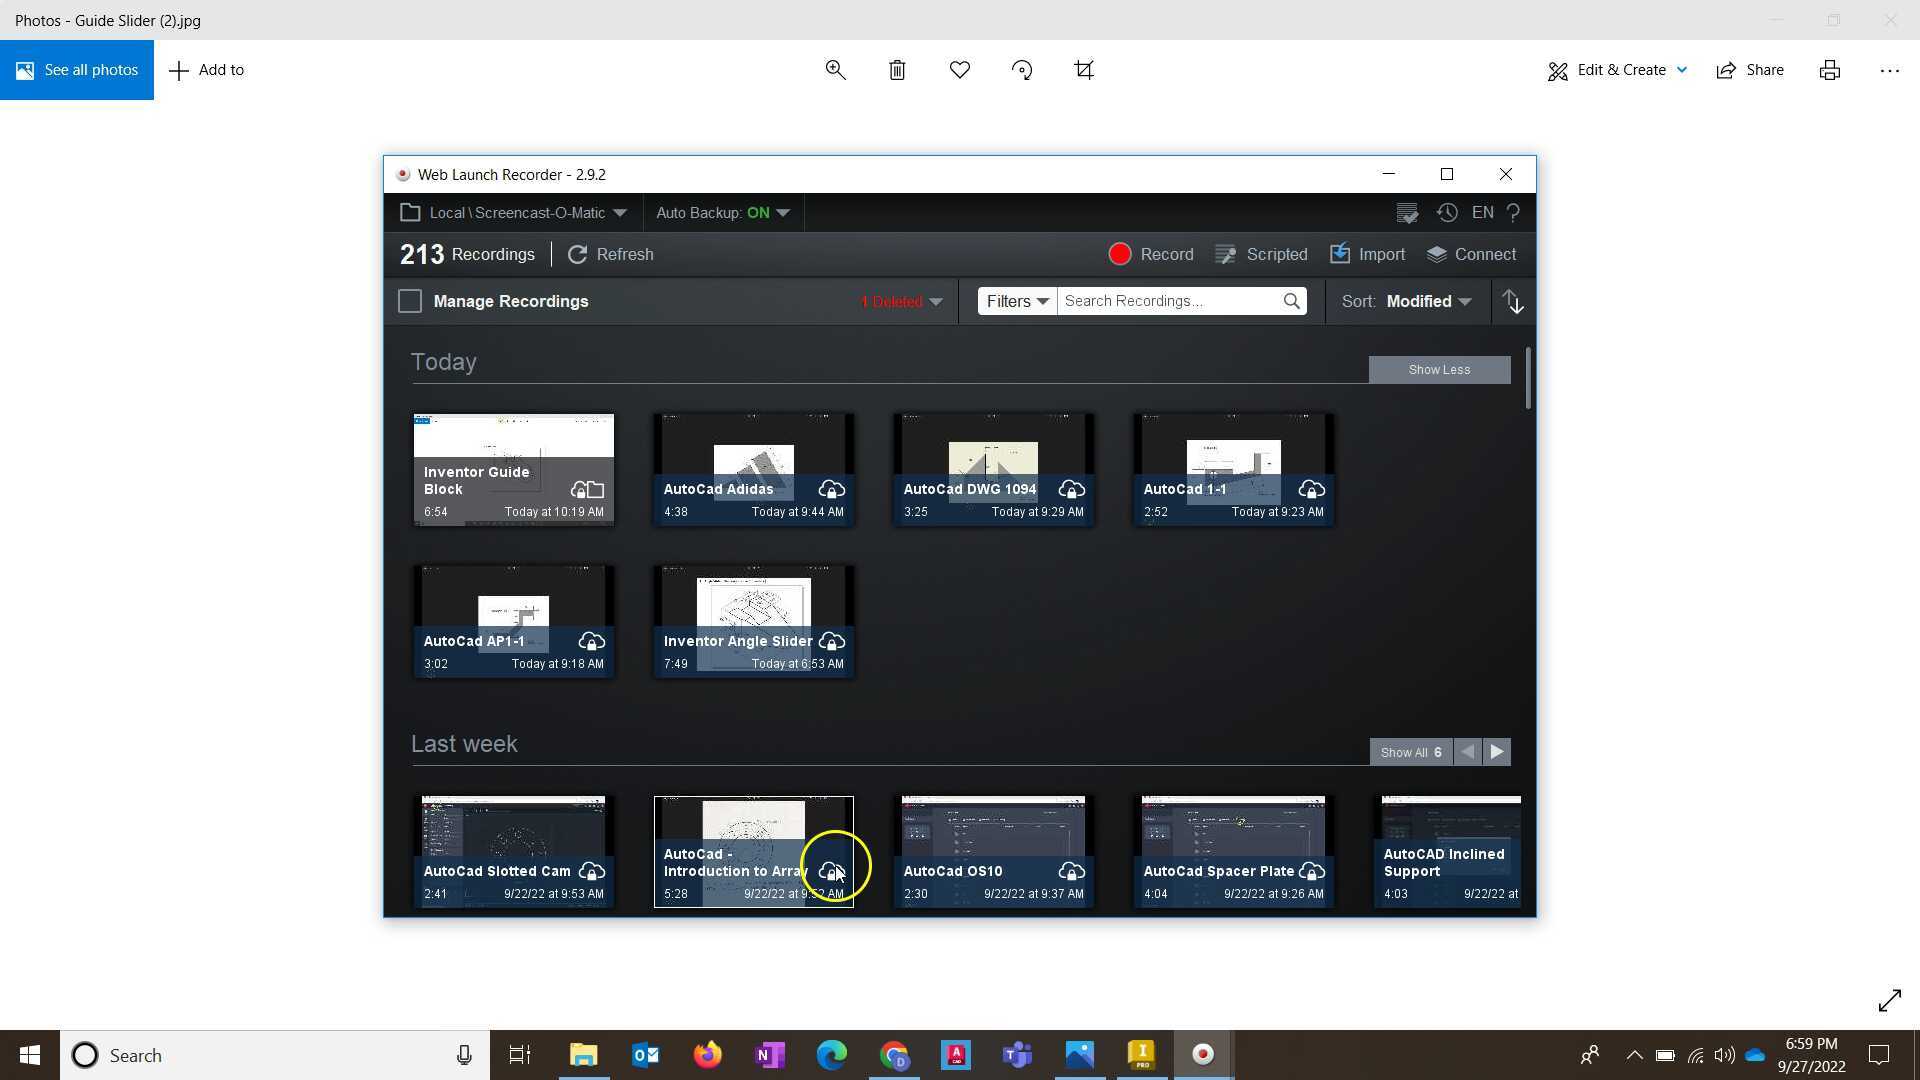Click the red Record button icon
The width and height of the screenshot is (1920, 1080).
coord(1120,255)
